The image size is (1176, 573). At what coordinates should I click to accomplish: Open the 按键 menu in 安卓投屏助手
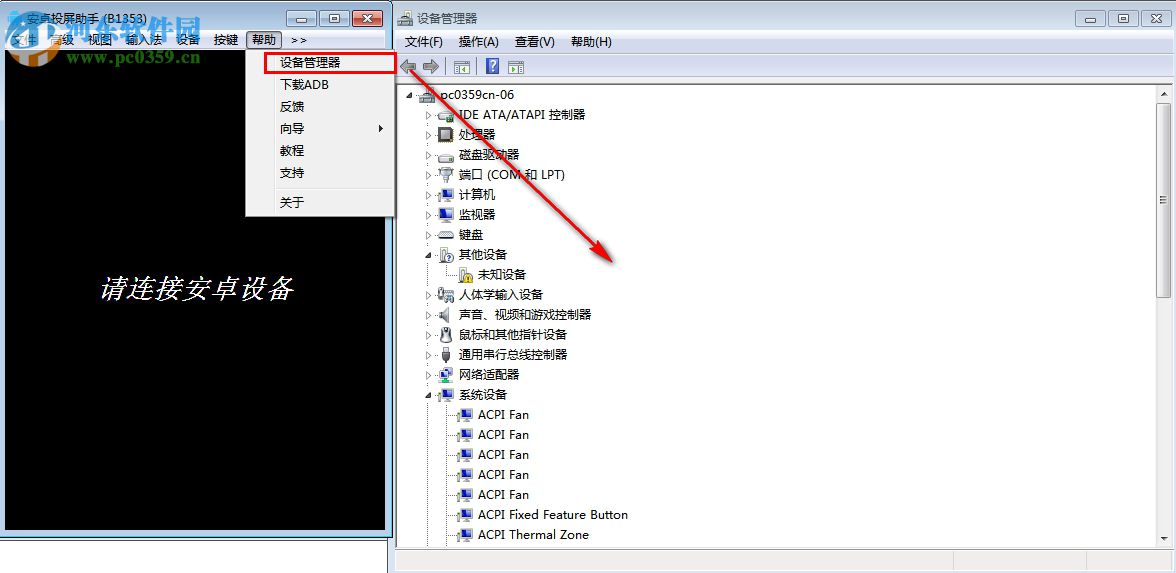tap(226, 40)
